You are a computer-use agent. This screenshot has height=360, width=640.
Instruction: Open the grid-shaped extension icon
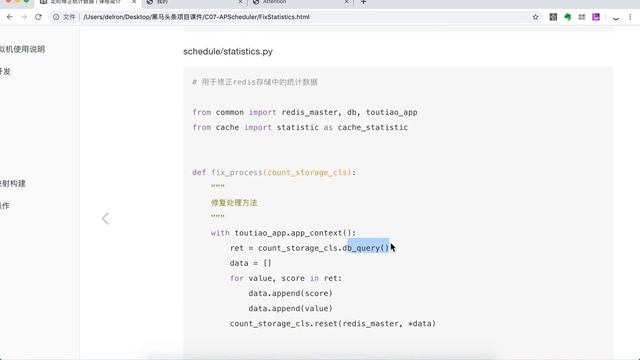click(x=582, y=17)
